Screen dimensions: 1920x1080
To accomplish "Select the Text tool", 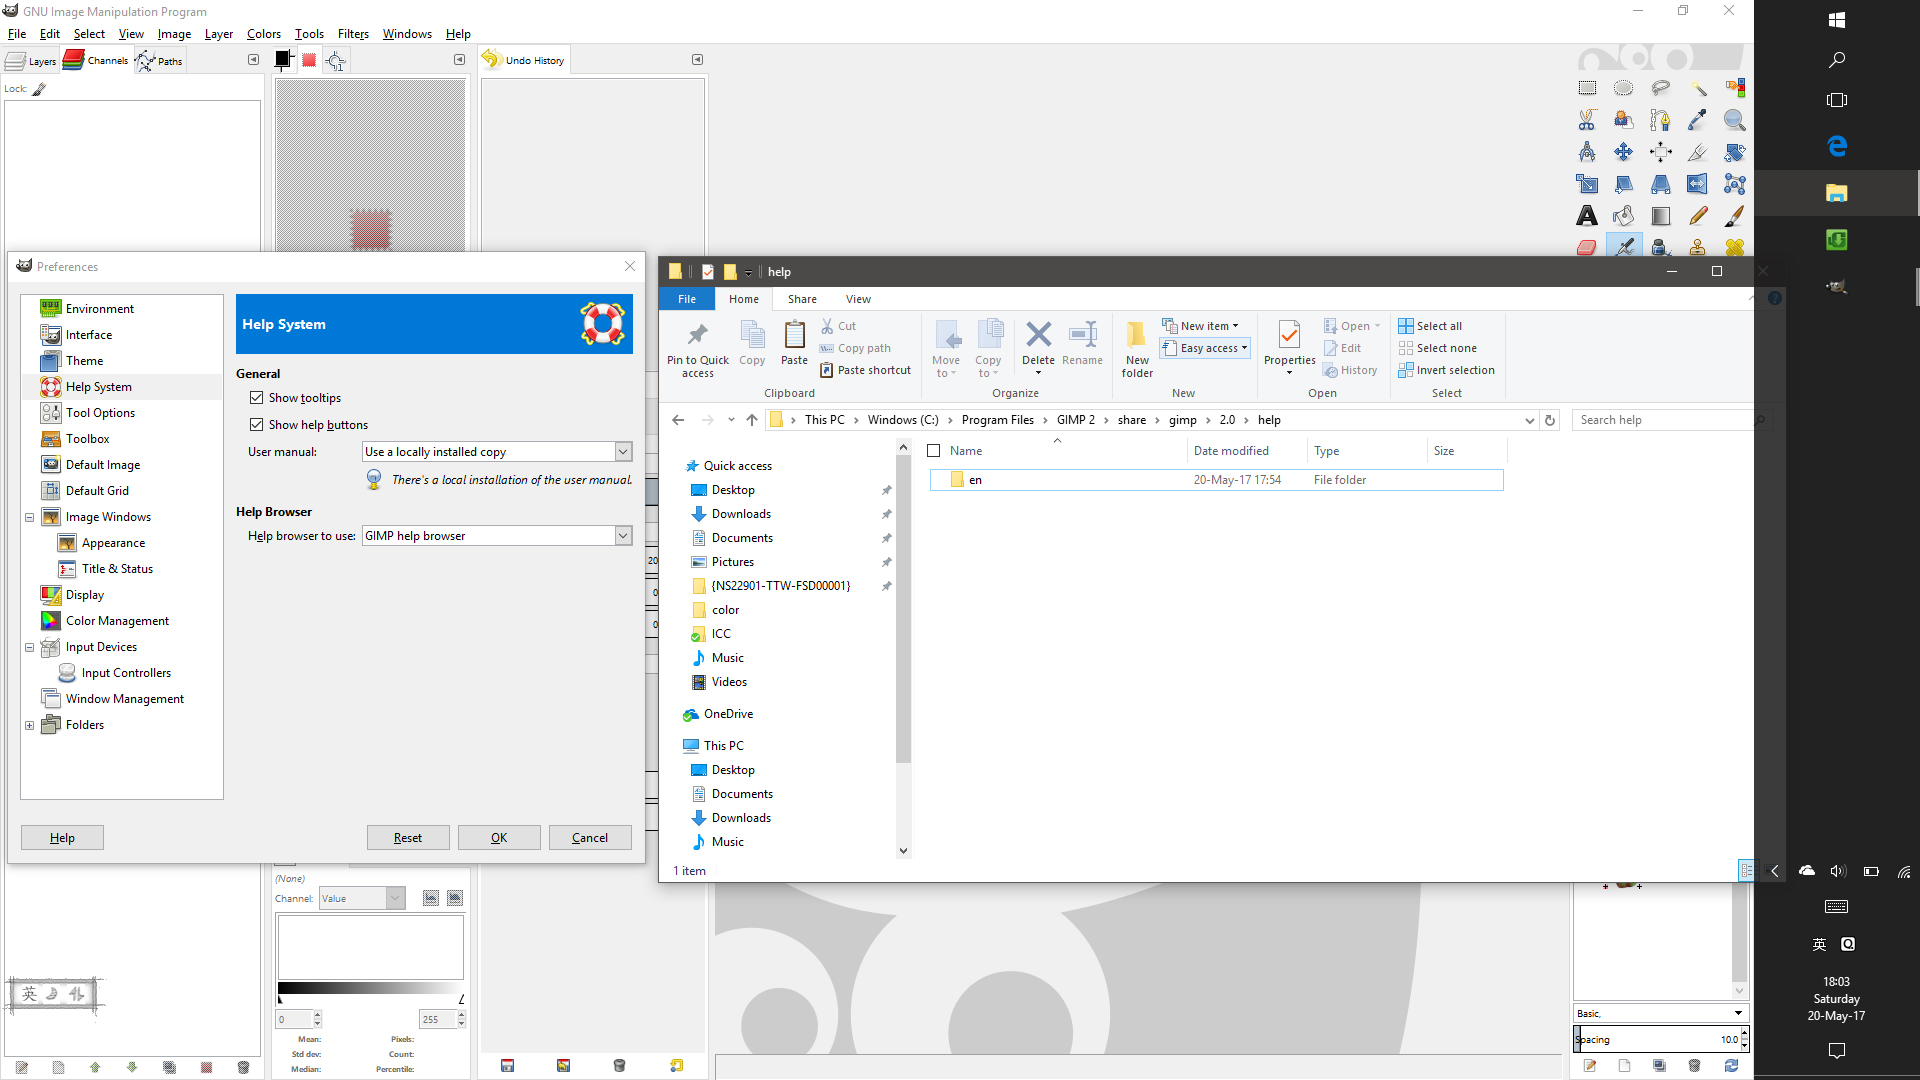I will (x=1587, y=216).
